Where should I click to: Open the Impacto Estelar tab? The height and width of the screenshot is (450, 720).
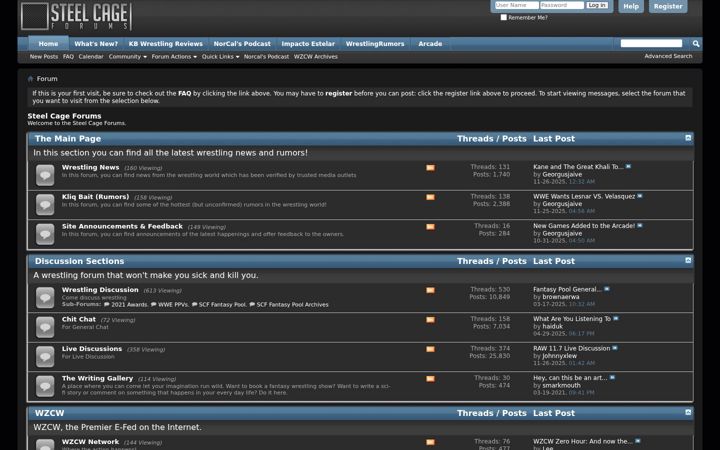click(x=308, y=44)
